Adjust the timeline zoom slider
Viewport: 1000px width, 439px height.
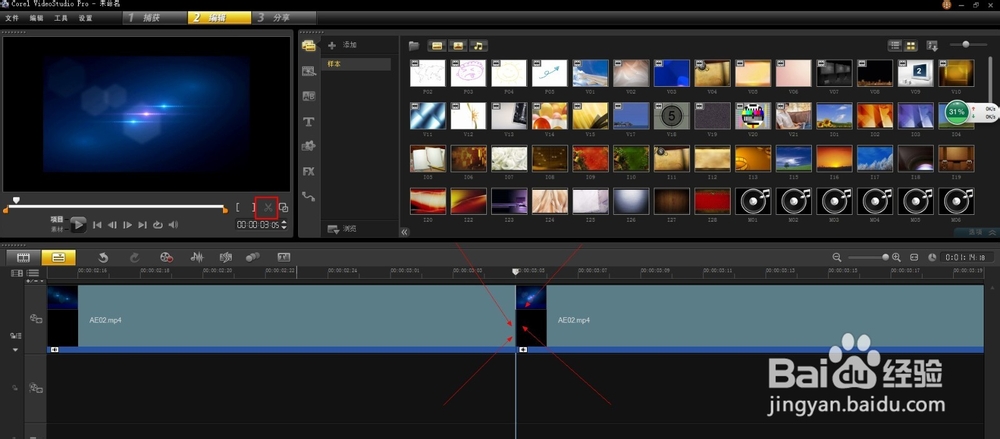click(x=885, y=257)
